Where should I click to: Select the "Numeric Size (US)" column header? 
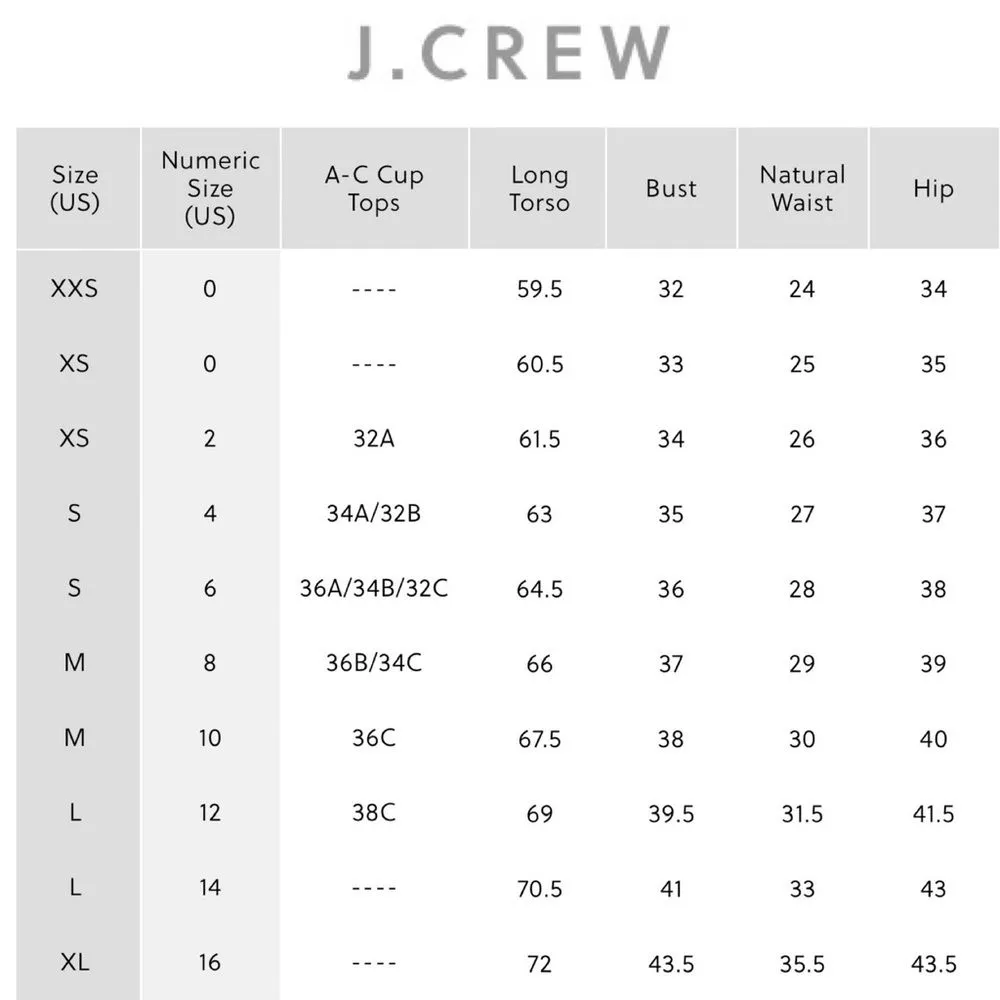pos(210,188)
